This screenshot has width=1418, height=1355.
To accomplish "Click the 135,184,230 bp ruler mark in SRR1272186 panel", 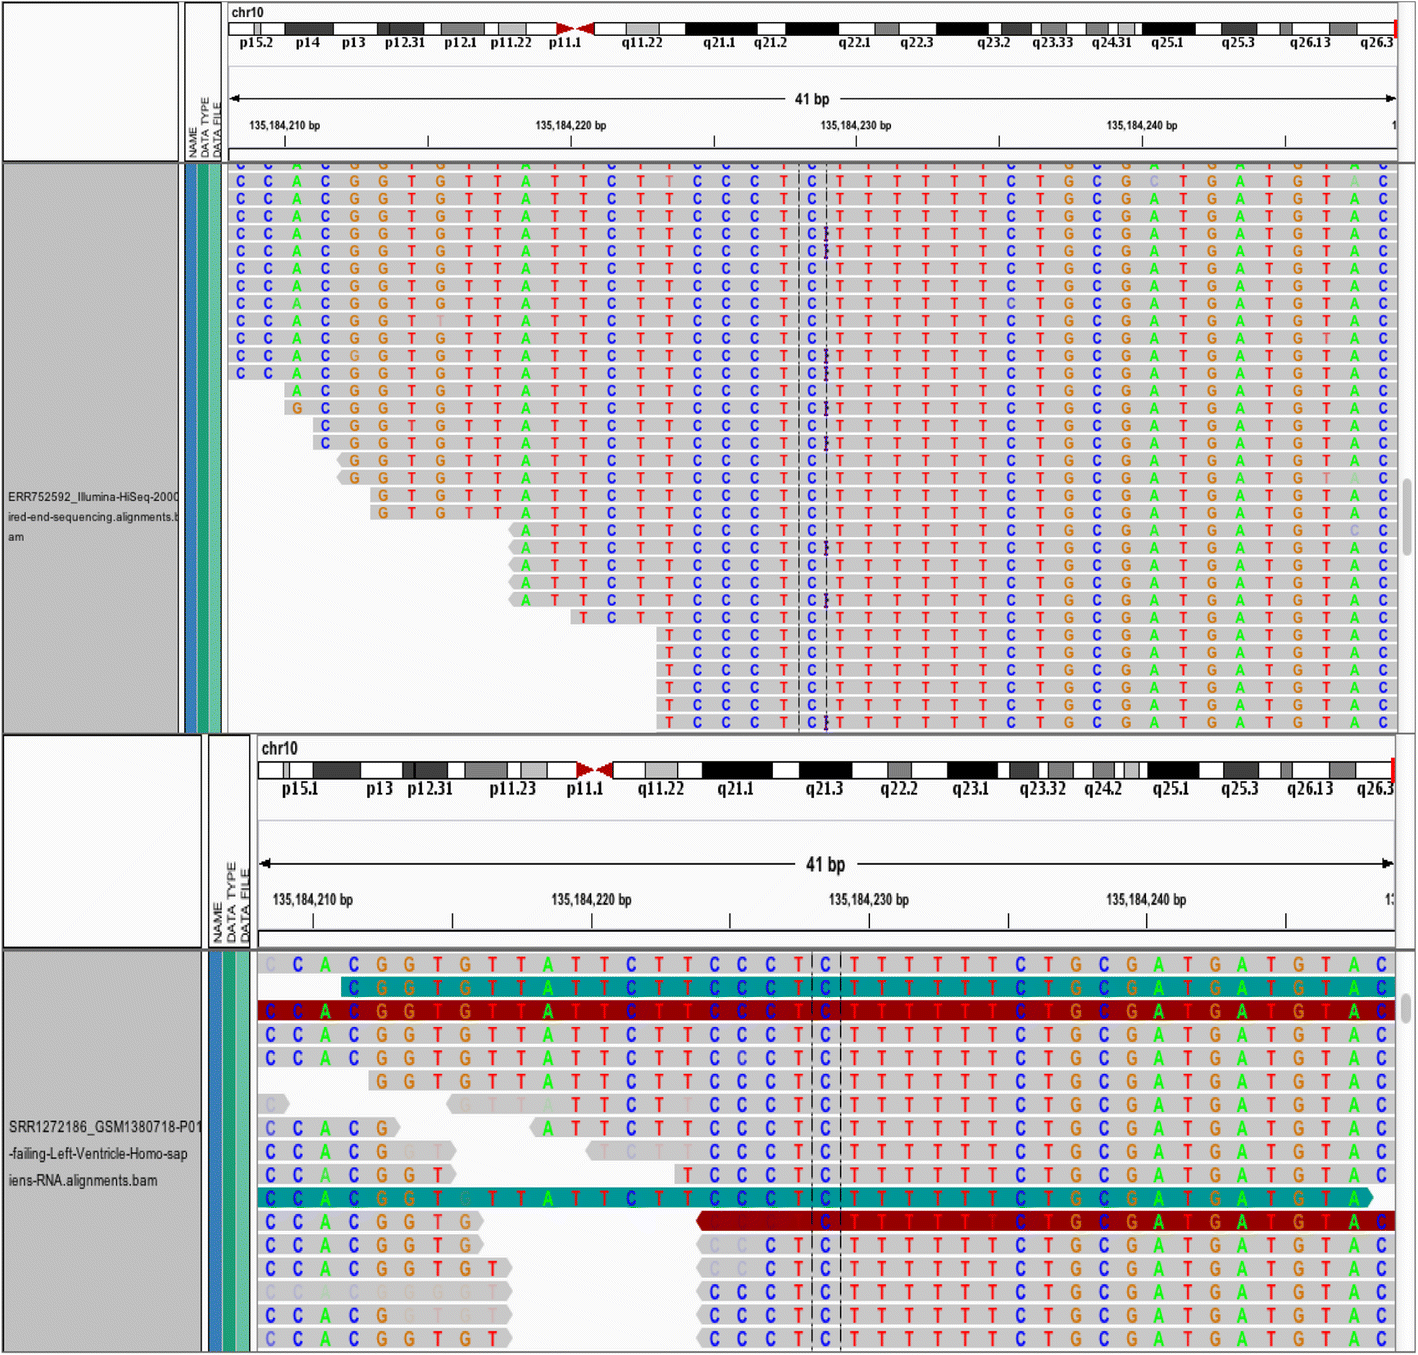I will [868, 899].
